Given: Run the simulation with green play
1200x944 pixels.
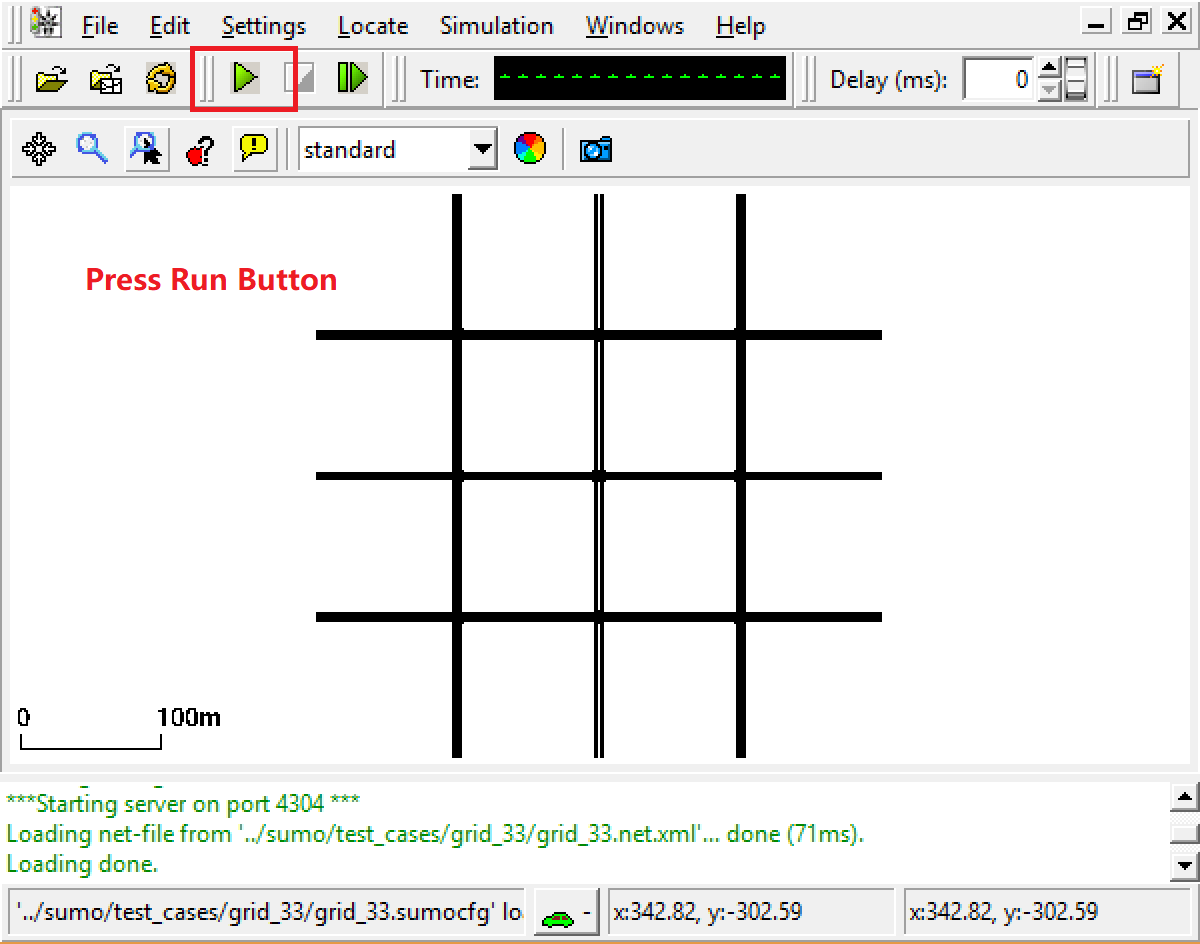Looking at the screenshot, I should (x=245, y=78).
